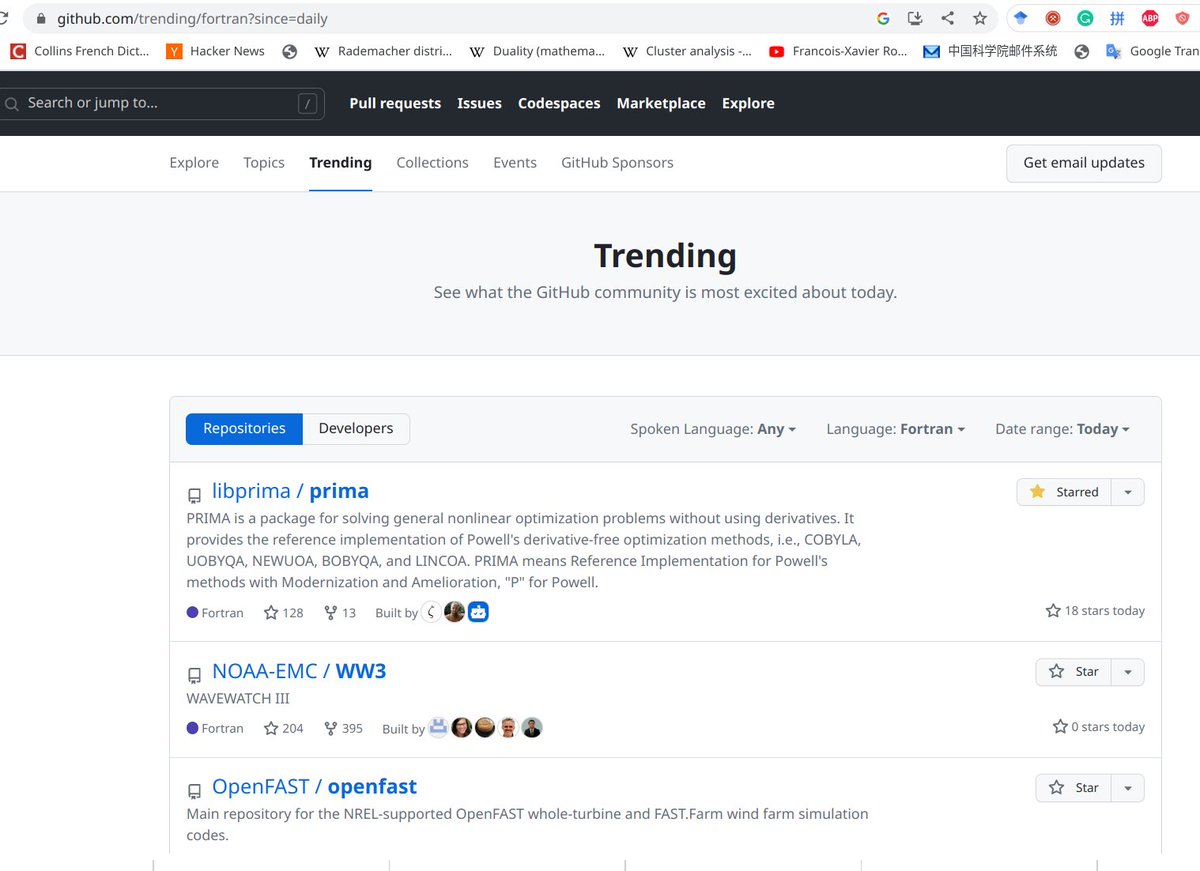Viewport: 1200px width, 871px height.
Task: Open Rademacher distribution Wikipedia bookmark
Action: (384, 51)
